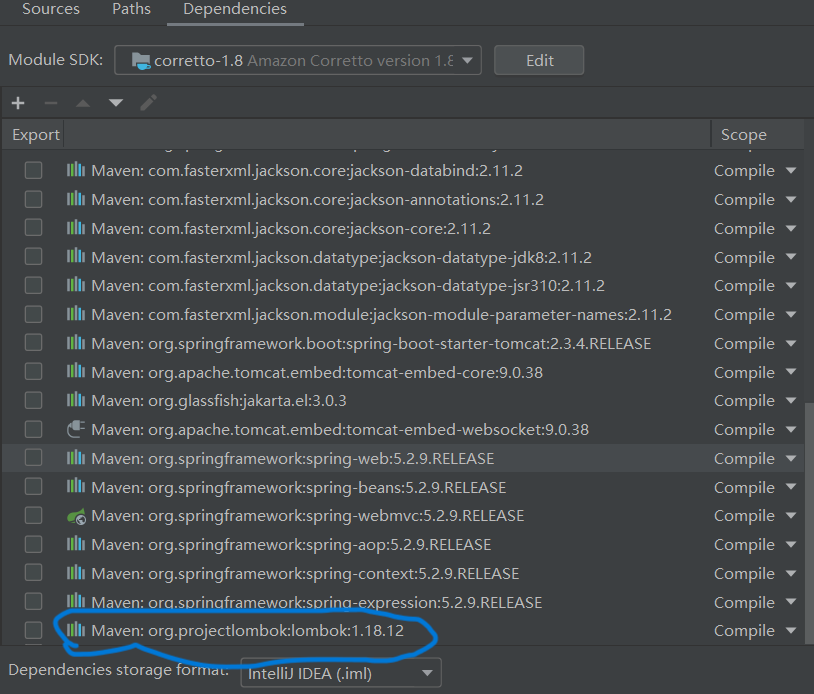
Task: Check Export box for spring-web
Action: click(34, 458)
